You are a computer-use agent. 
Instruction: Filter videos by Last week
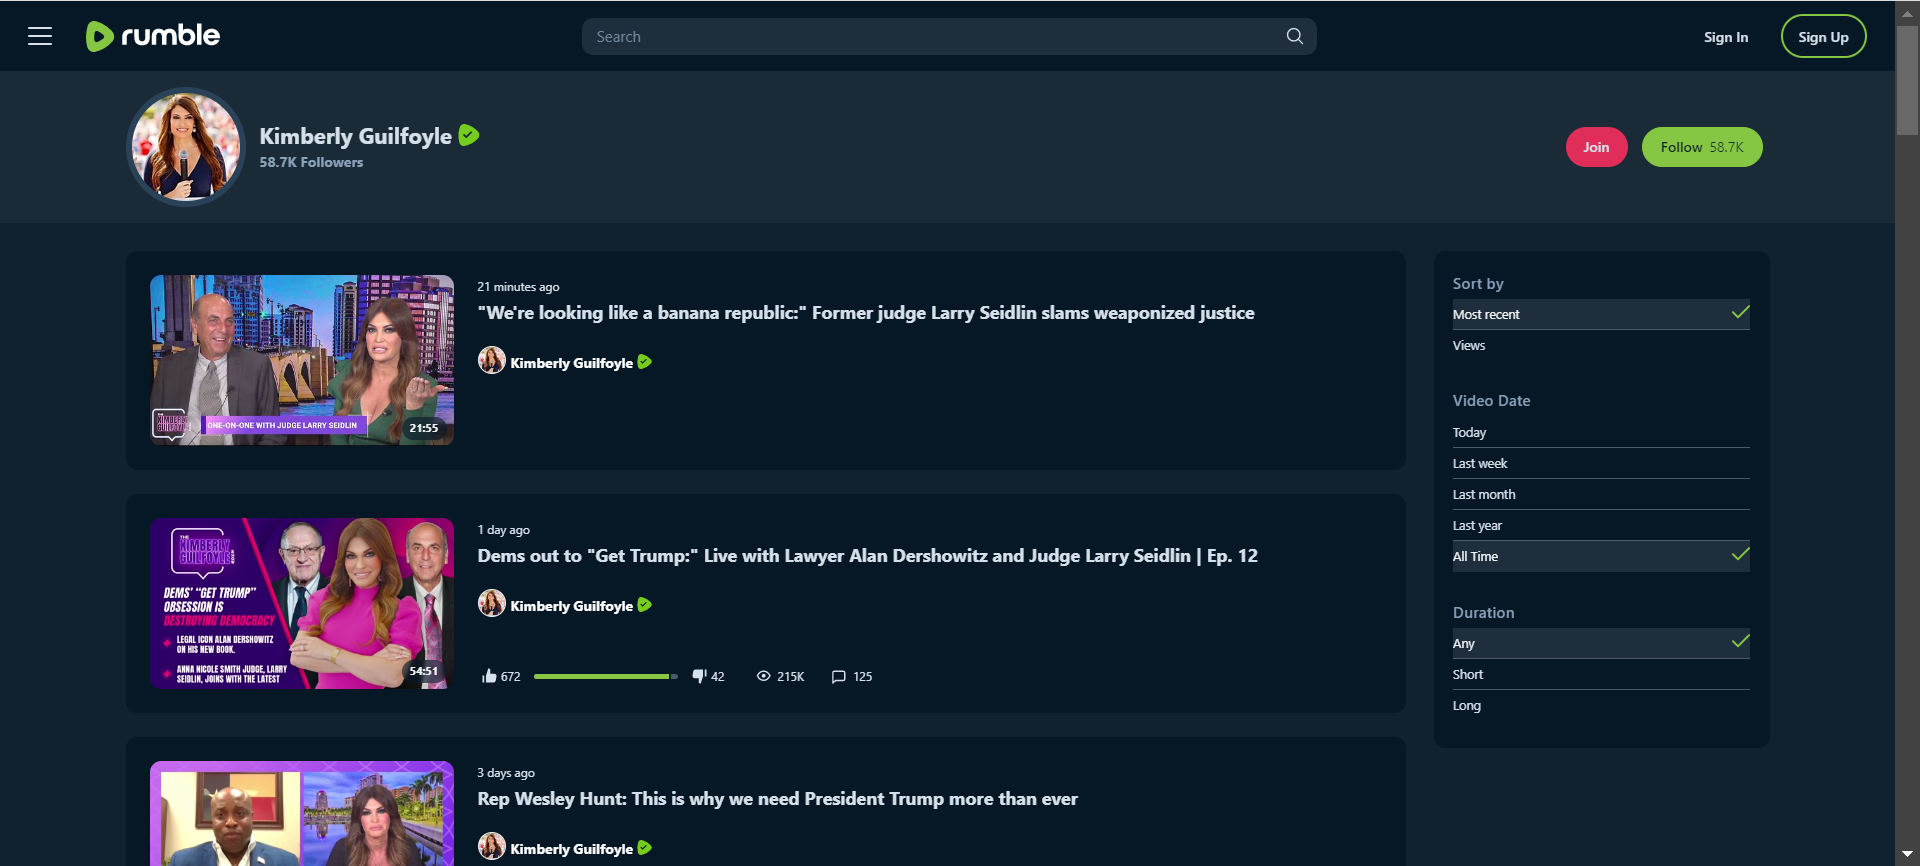pyautogui.click(x=1479, y=464)
